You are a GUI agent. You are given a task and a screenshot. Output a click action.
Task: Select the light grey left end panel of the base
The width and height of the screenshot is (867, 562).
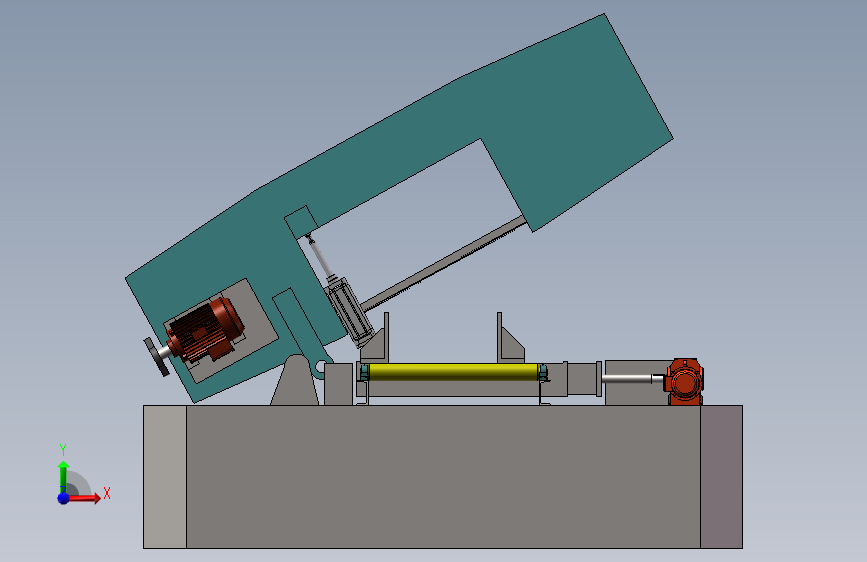(165, 477)
